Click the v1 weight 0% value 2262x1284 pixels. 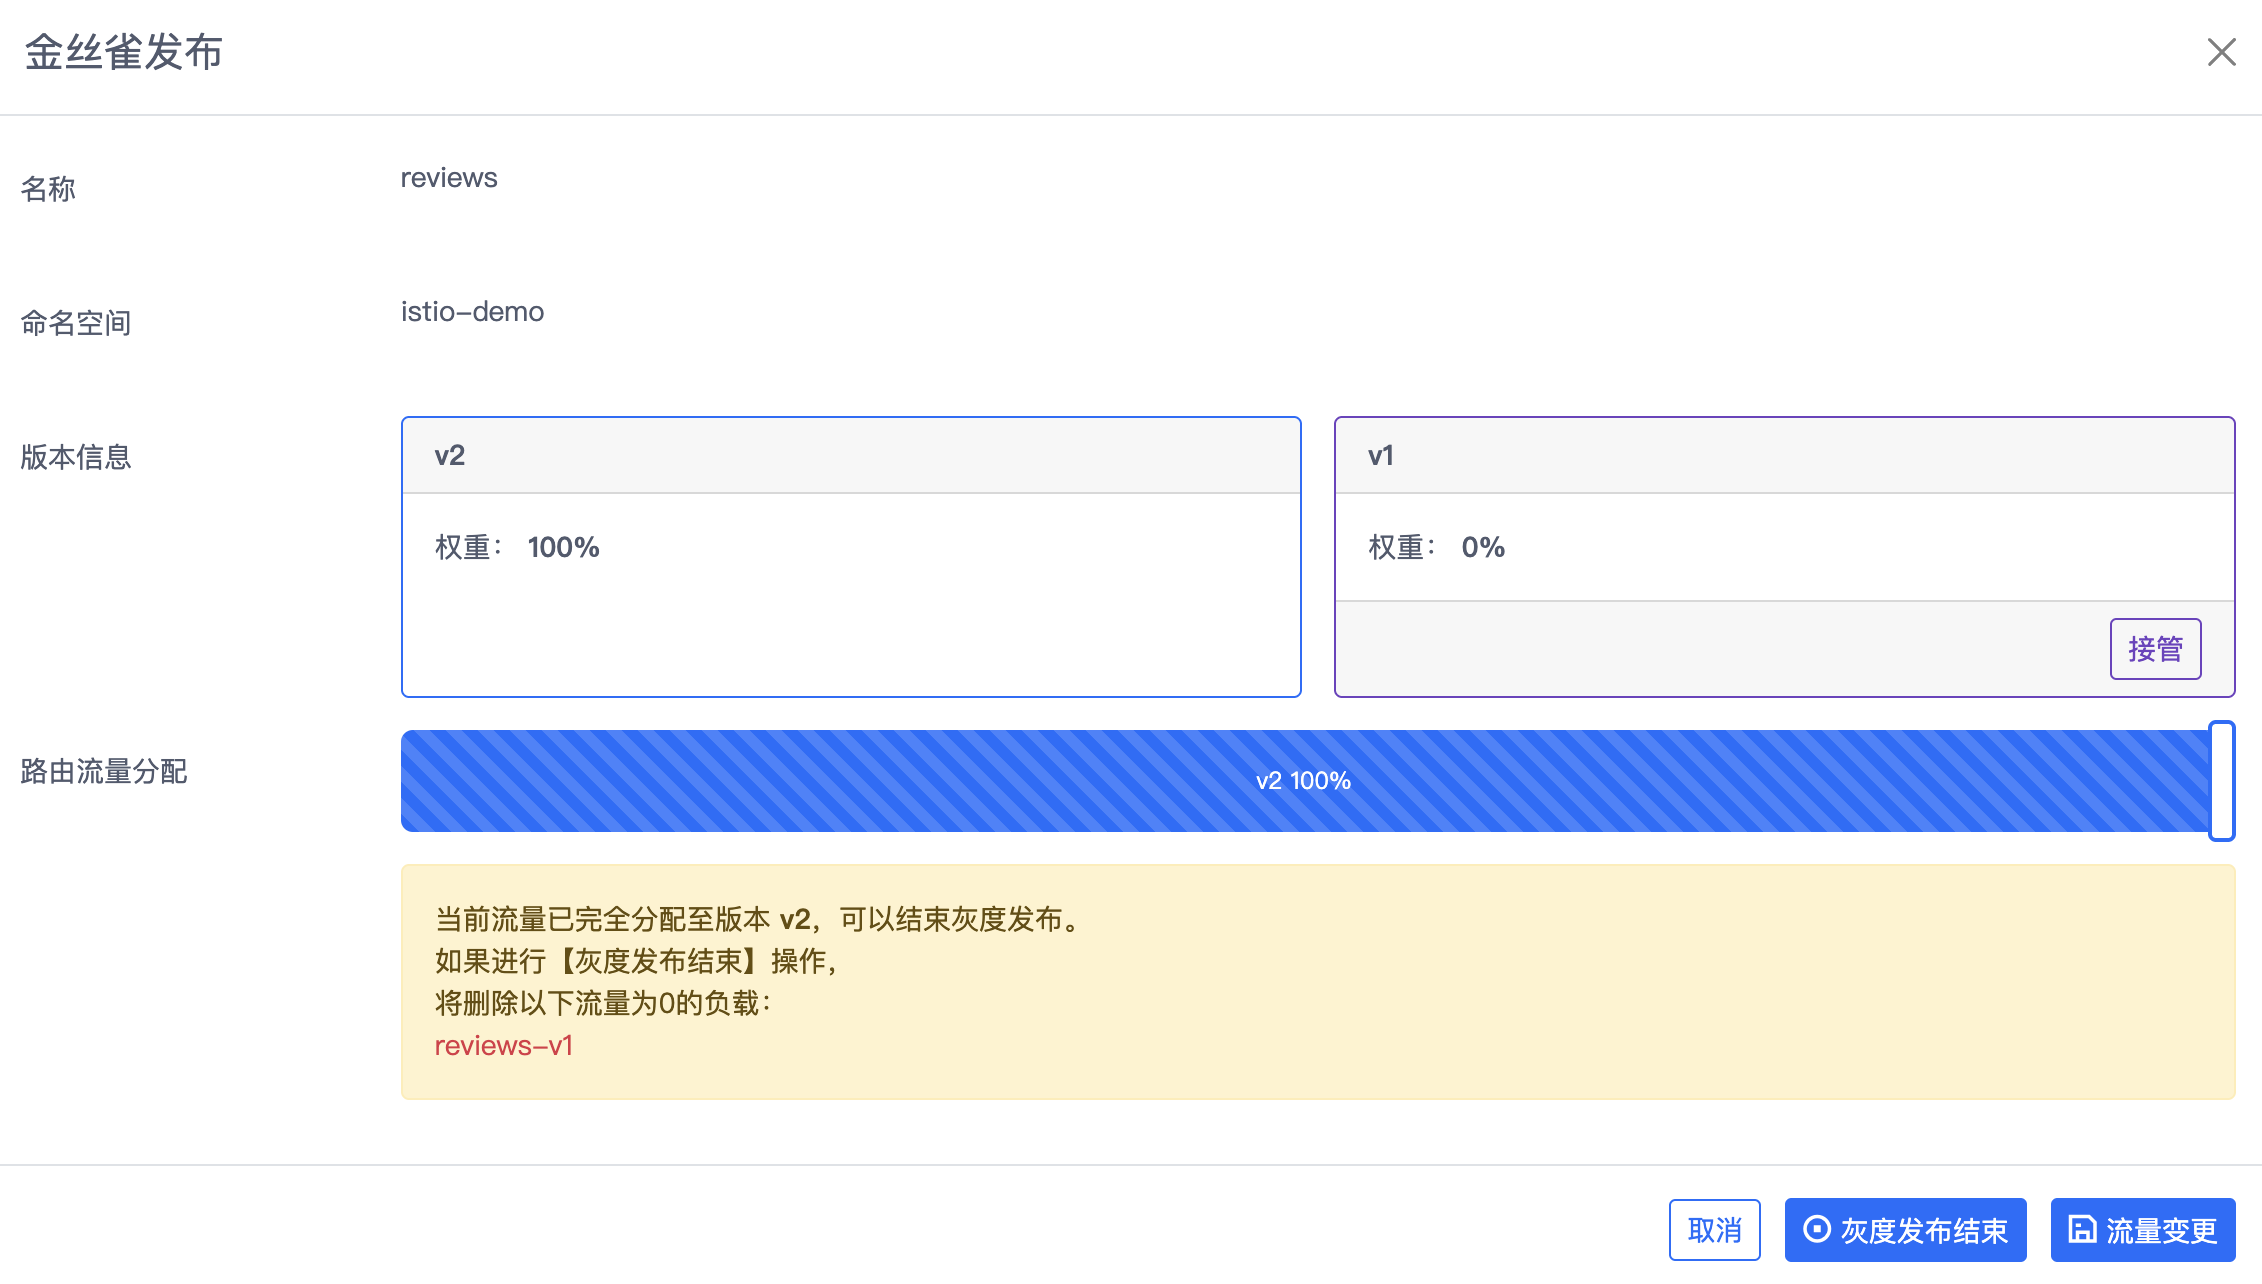tap(1482, 547)
